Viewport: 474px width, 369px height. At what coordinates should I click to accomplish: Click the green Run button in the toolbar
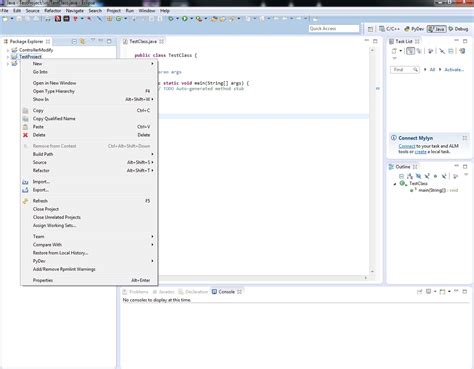[185, 19]
